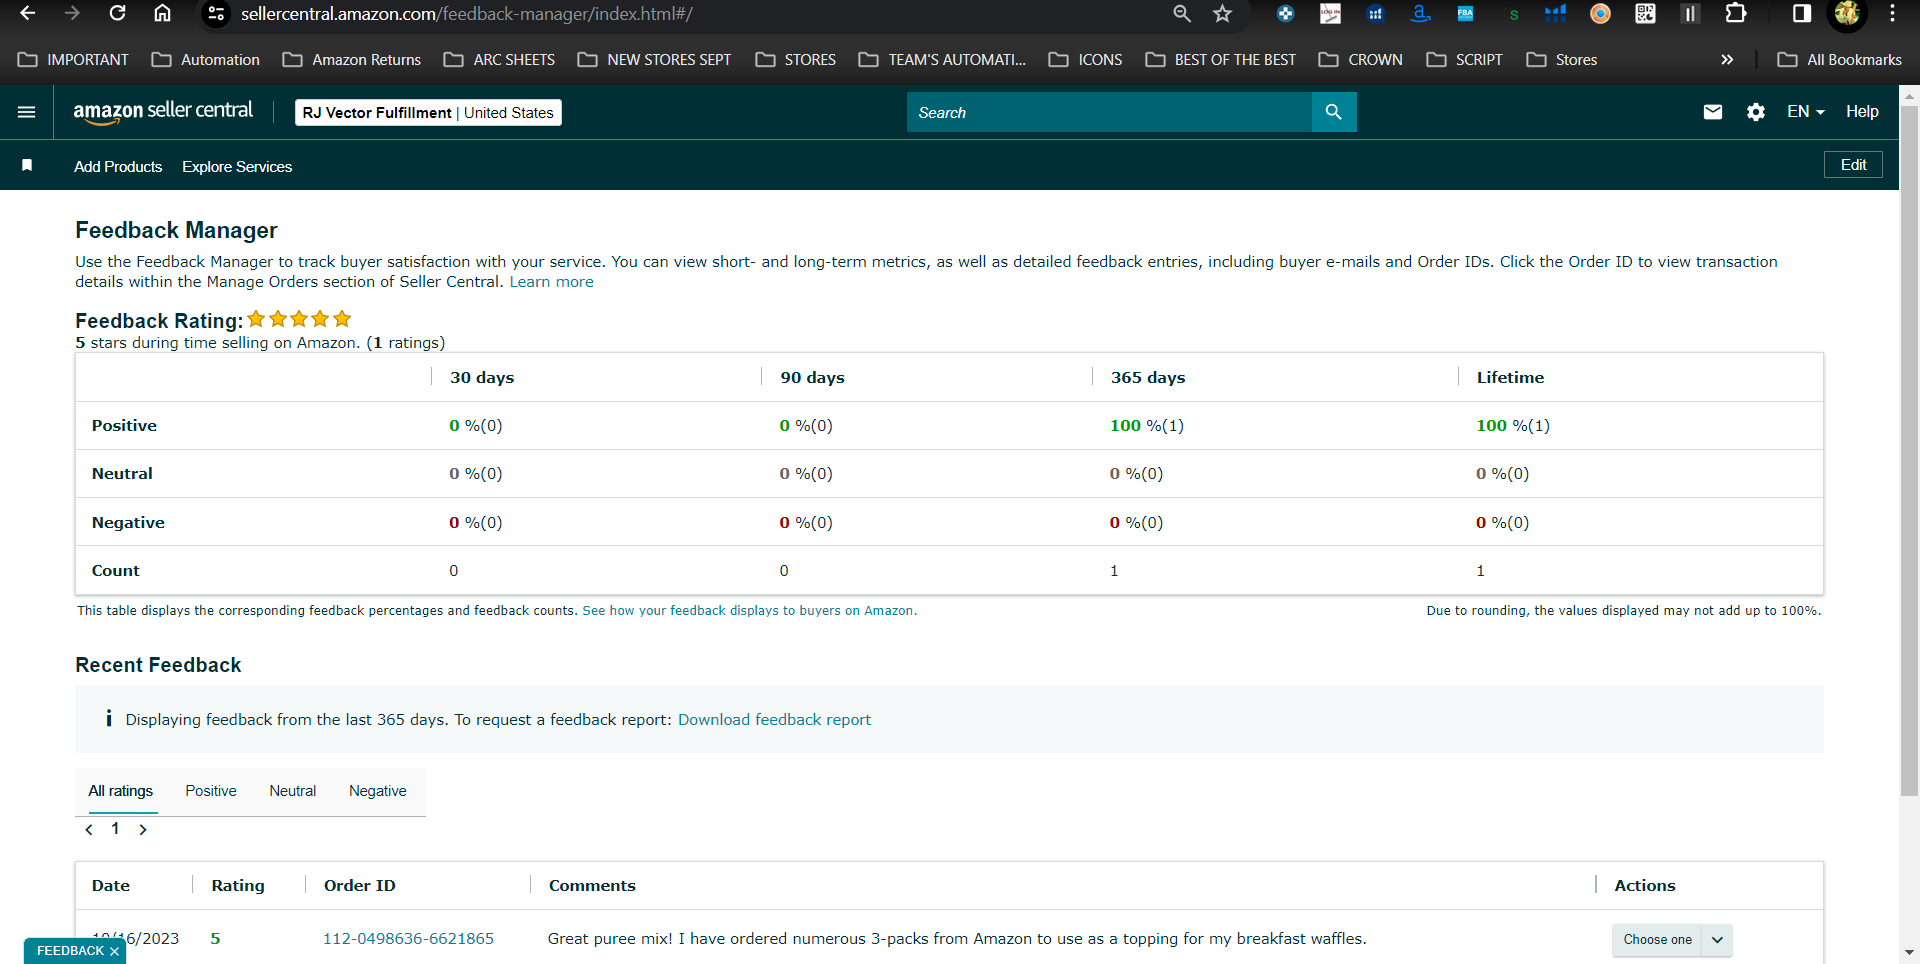
Task: Go to the previous feedback page arrow
Action: click(89, 829)
